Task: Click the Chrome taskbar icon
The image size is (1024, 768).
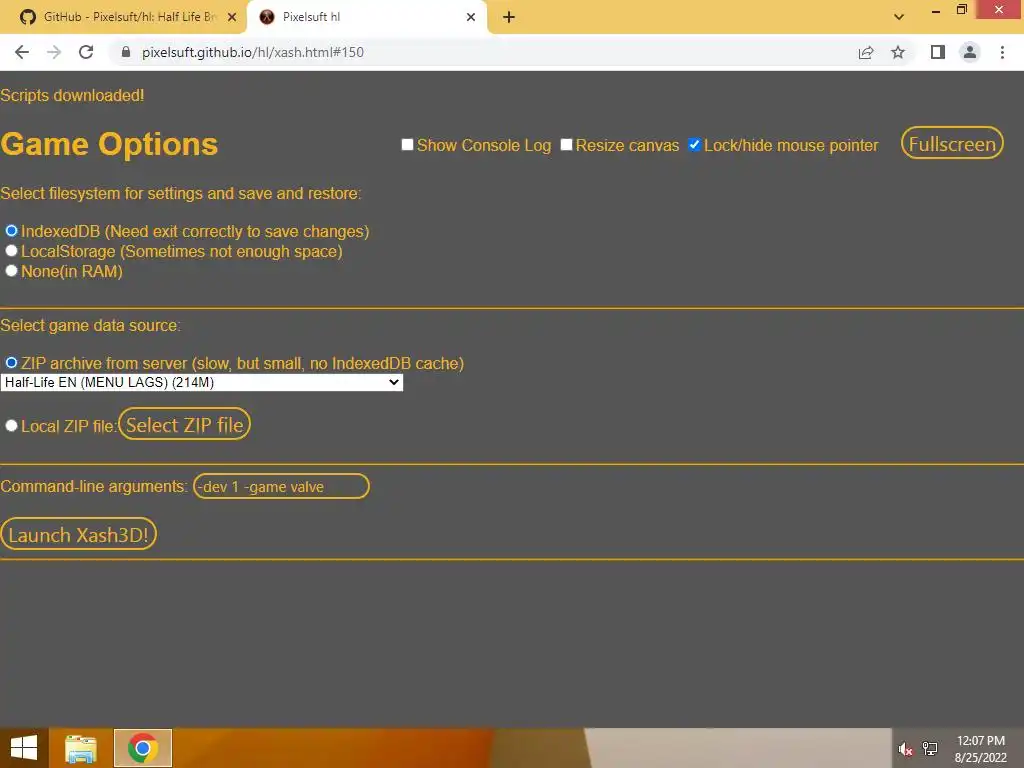Action: 143,748
